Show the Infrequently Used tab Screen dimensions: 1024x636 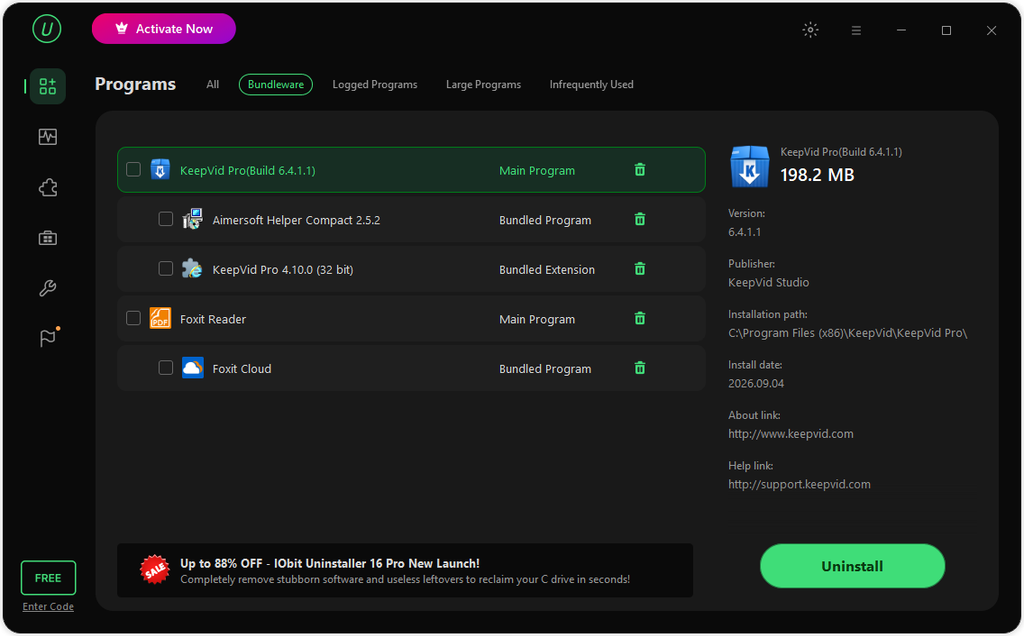[x=592, y=84]
